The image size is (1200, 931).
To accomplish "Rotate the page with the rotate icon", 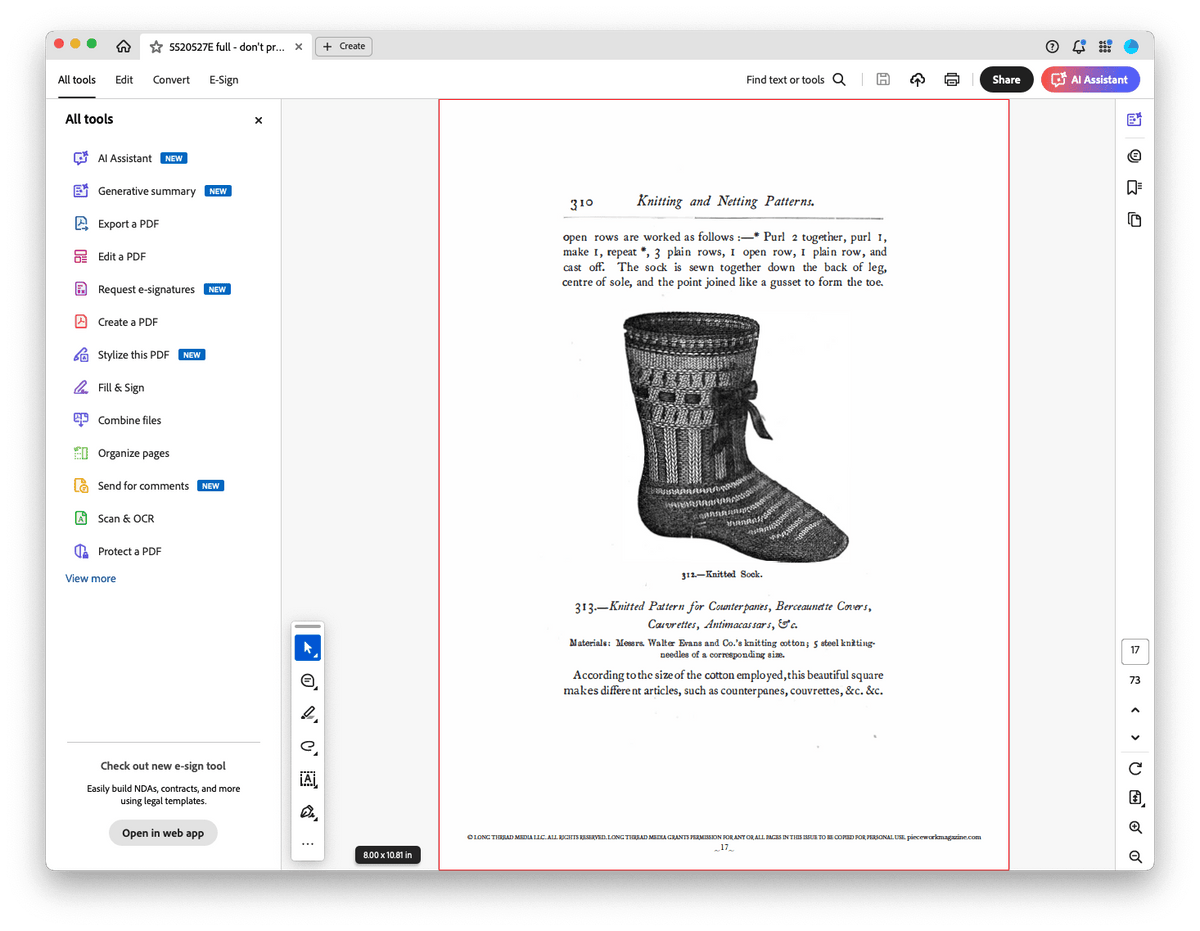I will (x=1135, y=769).
